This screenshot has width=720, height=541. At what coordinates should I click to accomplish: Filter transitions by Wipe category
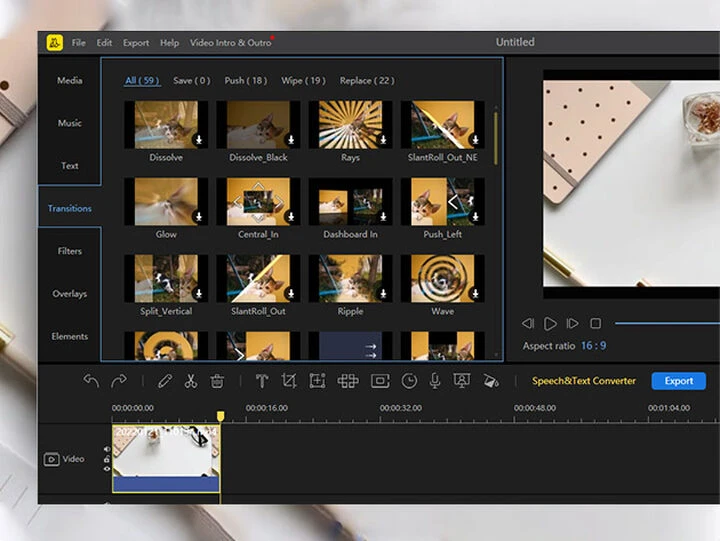pyautogui.click(x=302, y=80)
